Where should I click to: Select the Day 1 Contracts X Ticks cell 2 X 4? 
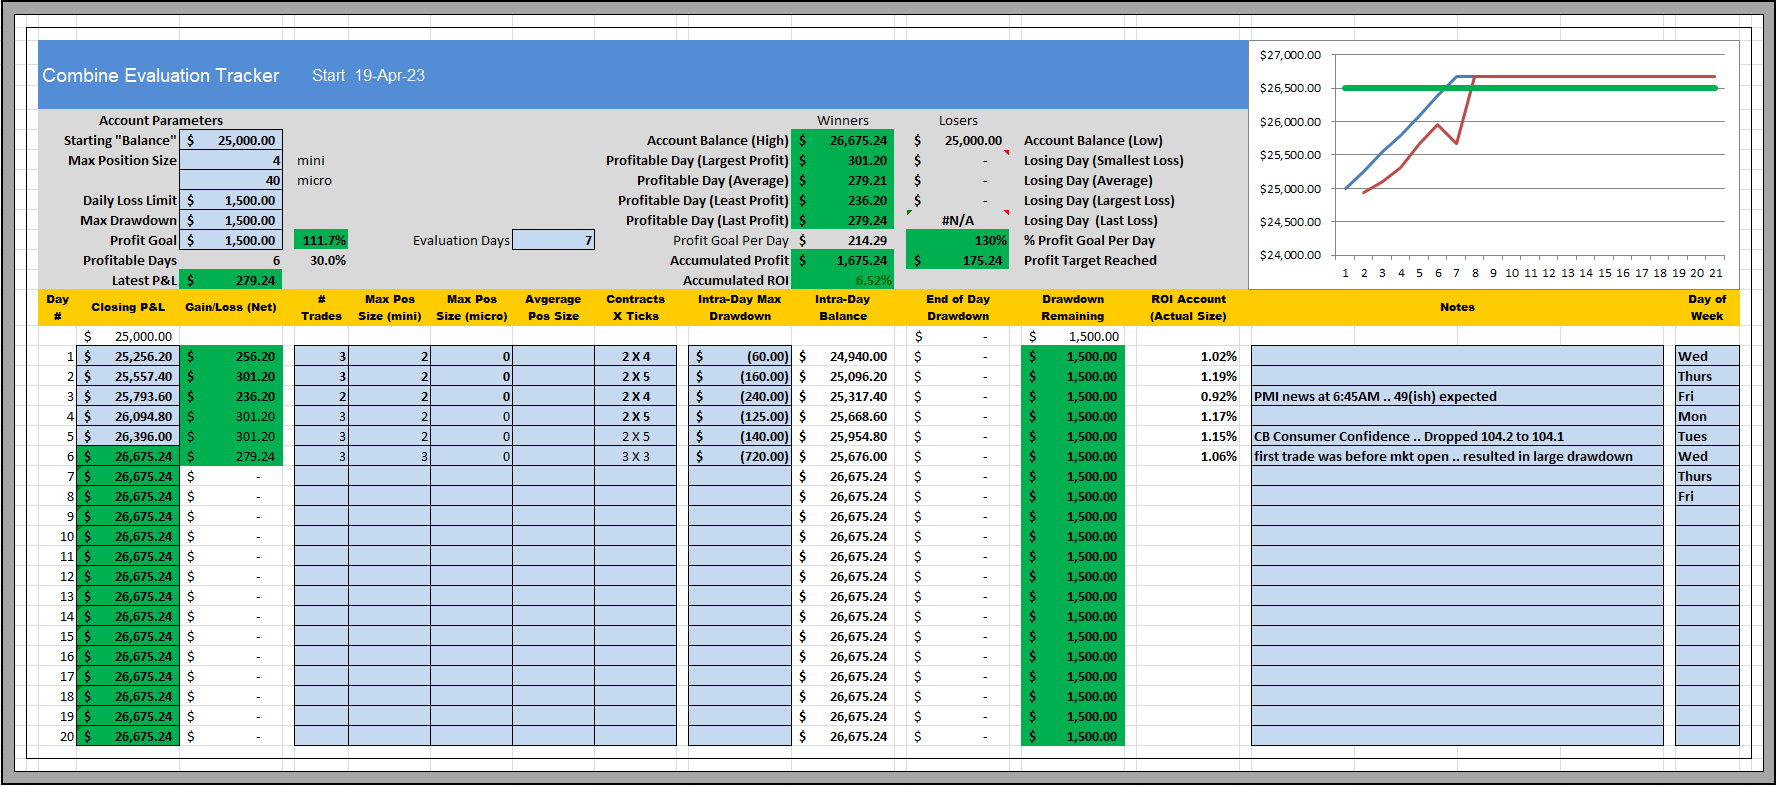(x=635, y=356)
